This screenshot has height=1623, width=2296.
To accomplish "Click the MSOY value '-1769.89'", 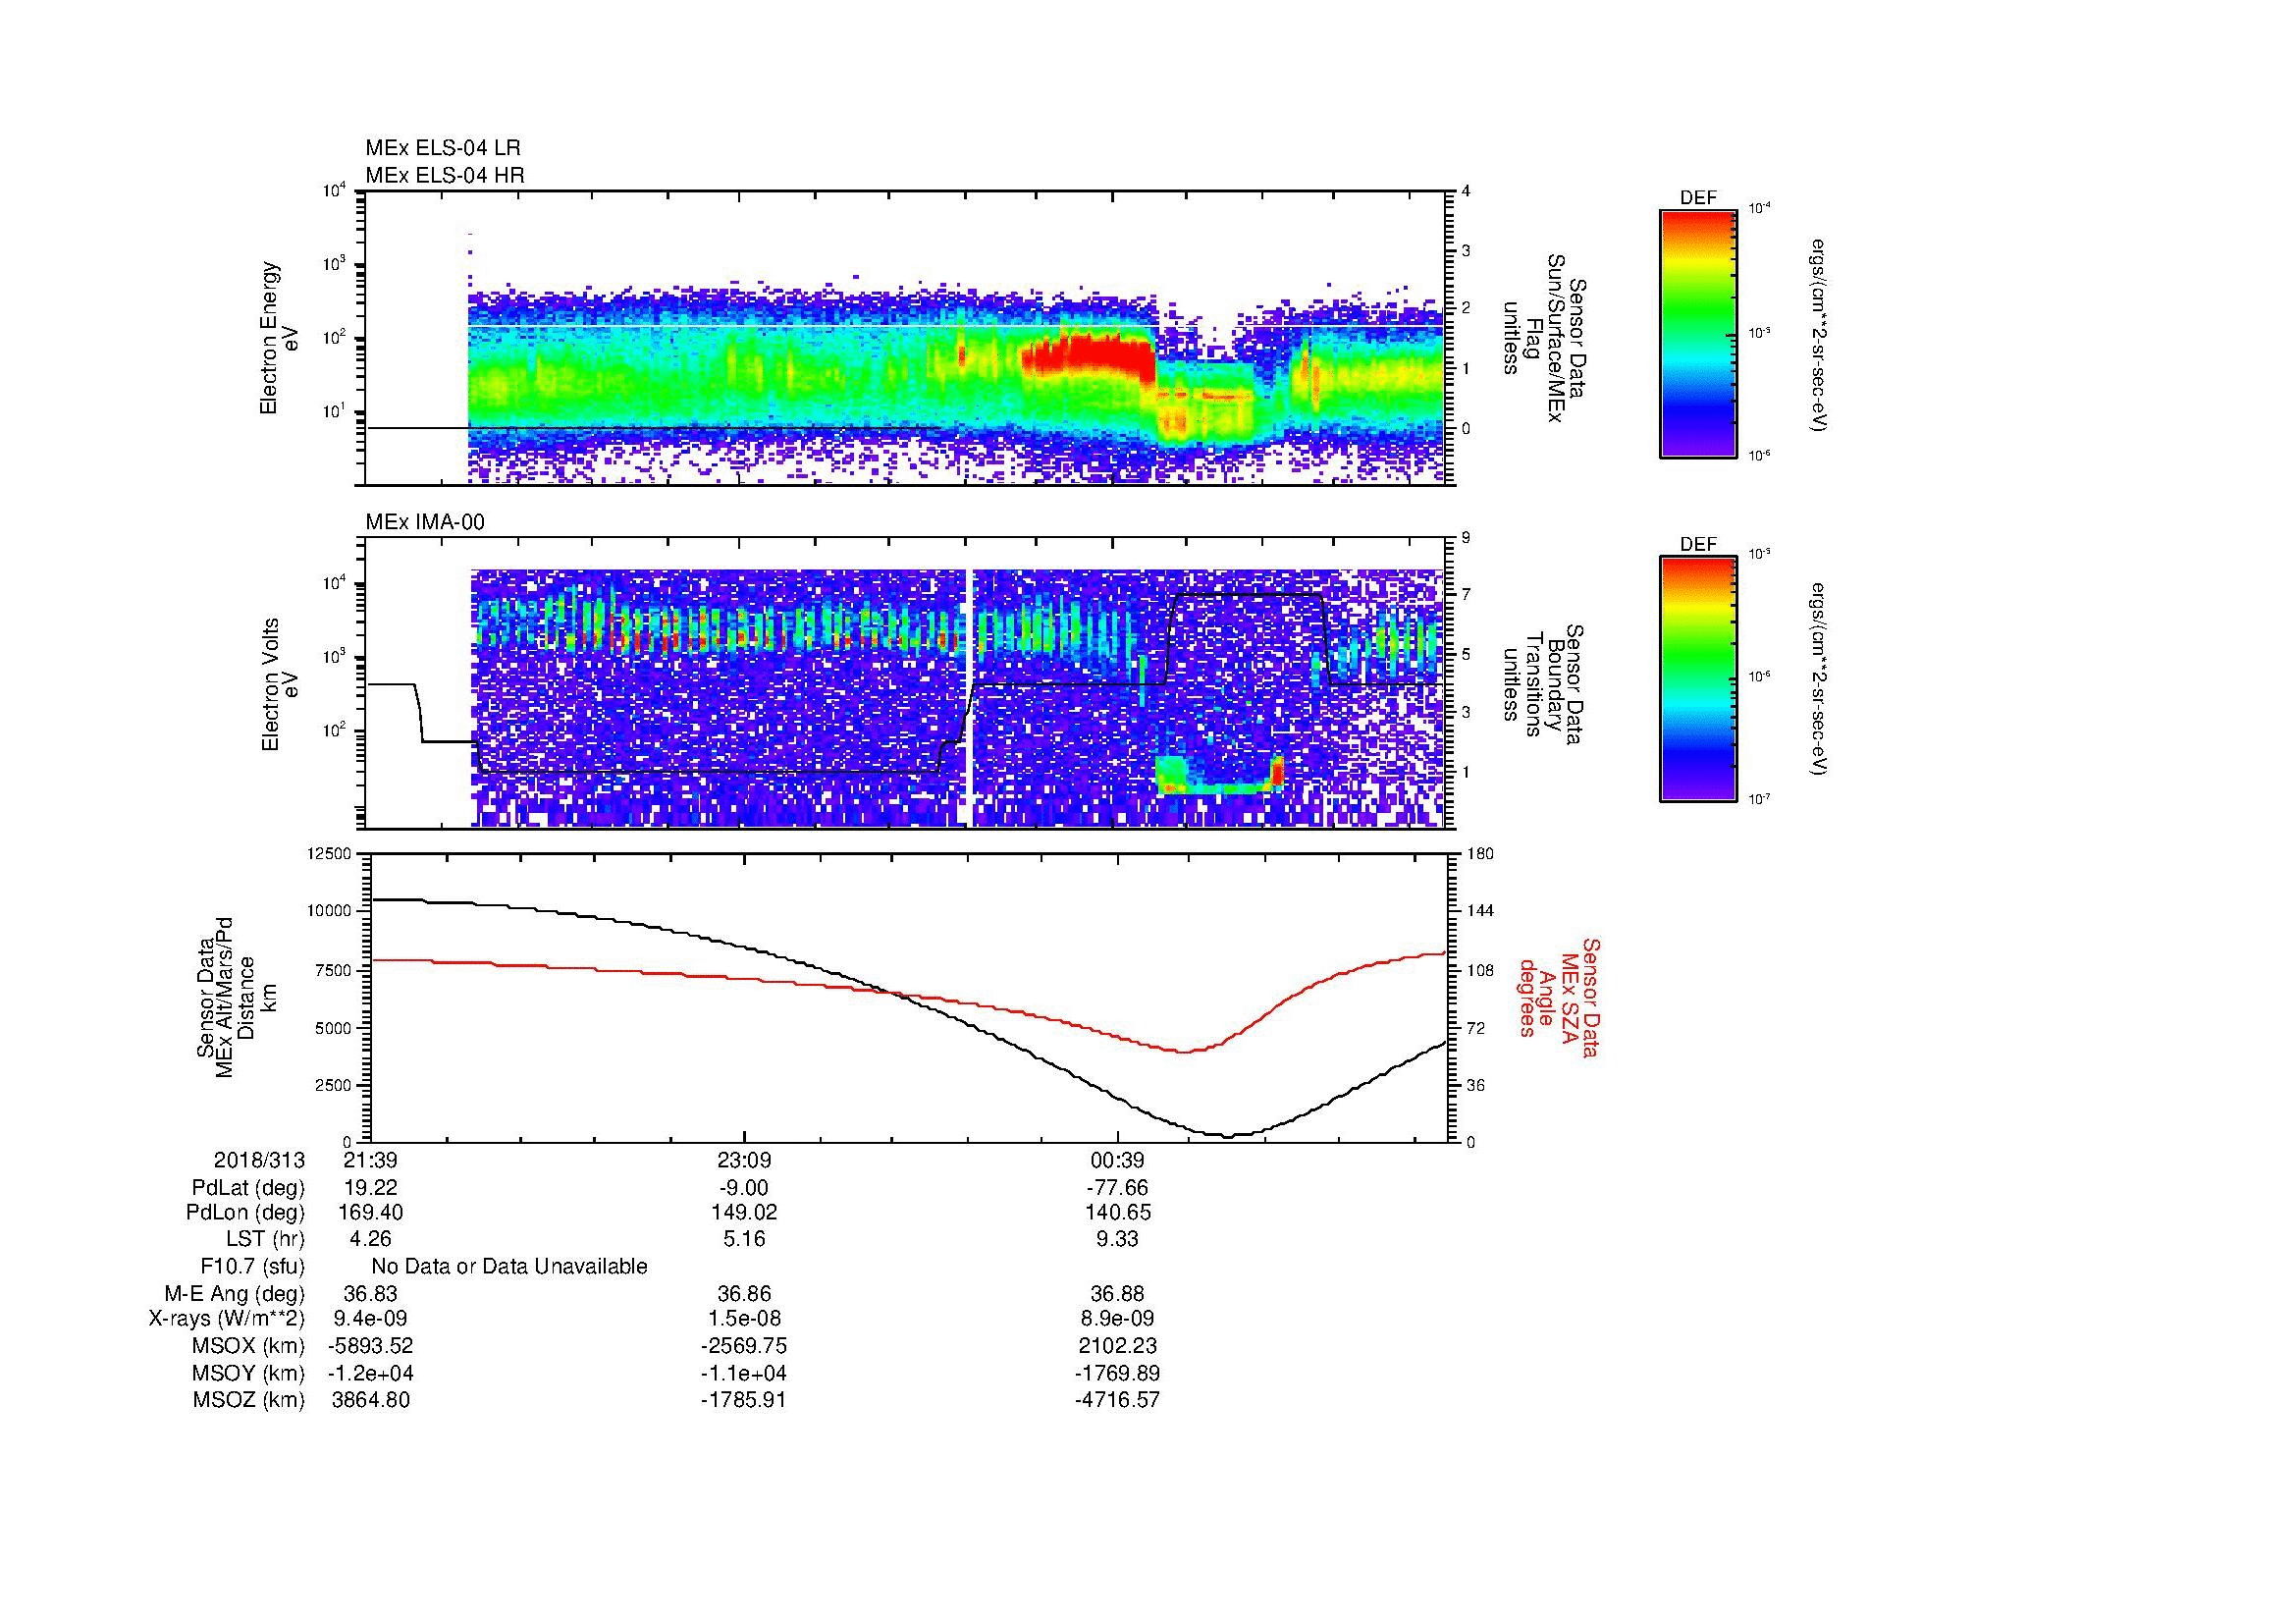I will point(1117,1373).
